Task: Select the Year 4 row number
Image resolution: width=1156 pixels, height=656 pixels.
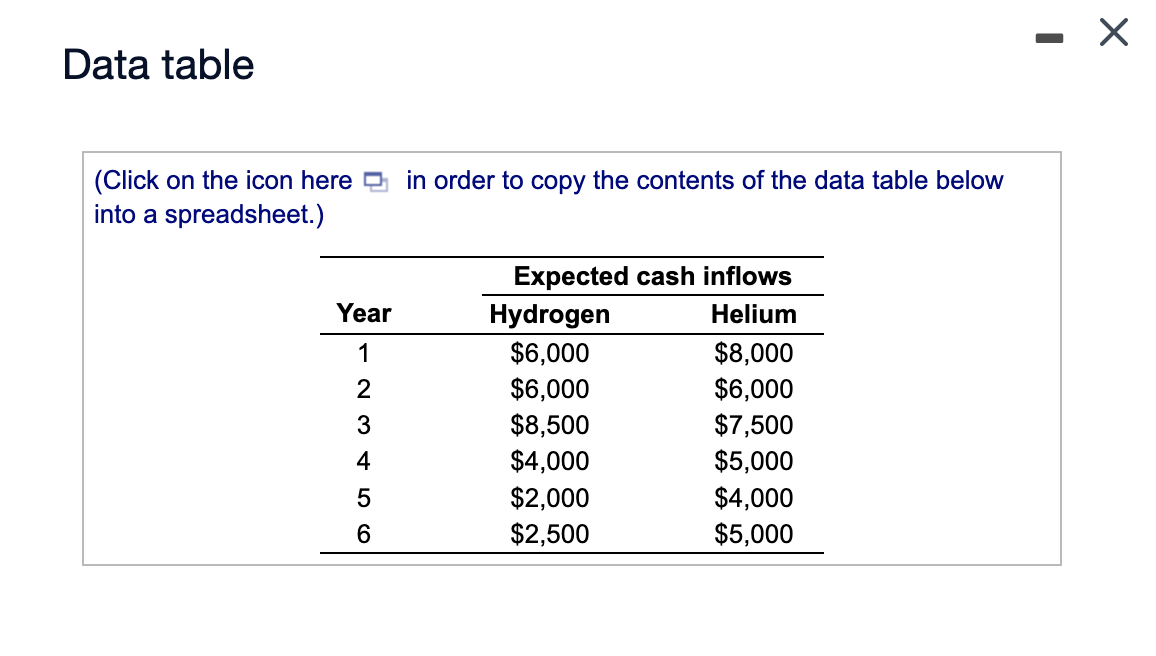Action: click(363, 461)
